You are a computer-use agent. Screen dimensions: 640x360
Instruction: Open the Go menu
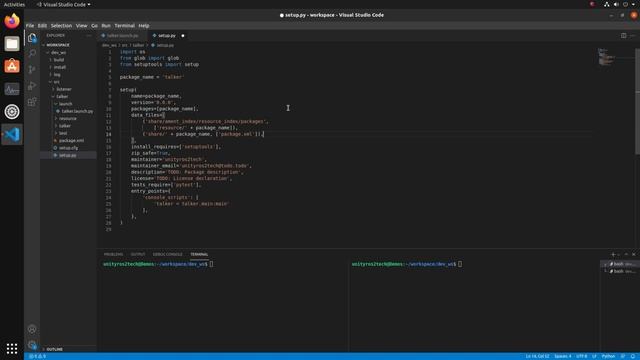click(94, 26)
